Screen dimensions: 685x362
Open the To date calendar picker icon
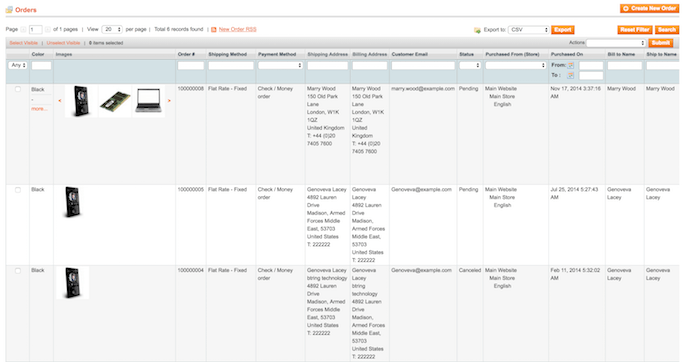[x=571, y=76]
